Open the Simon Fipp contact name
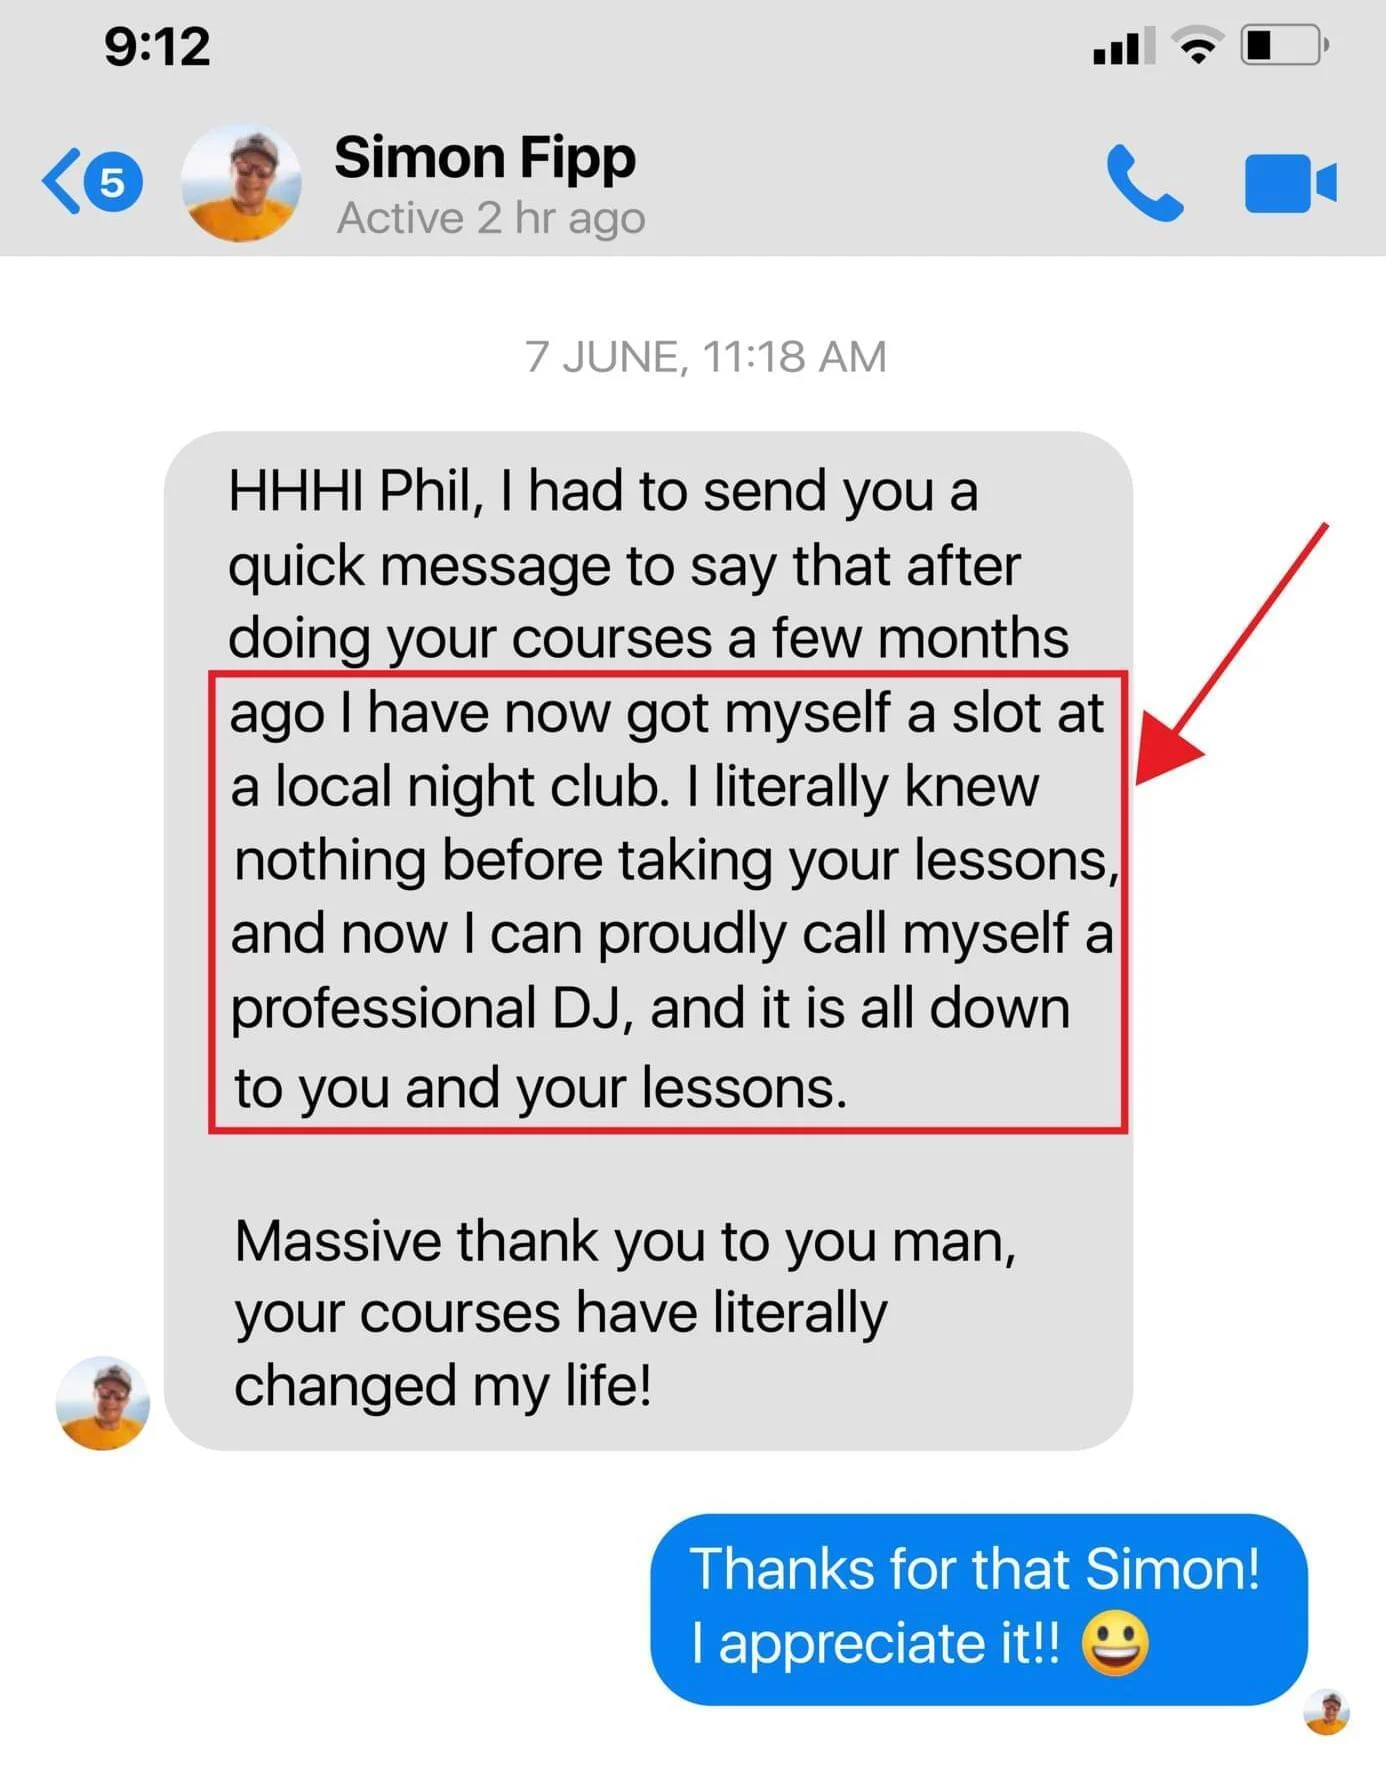 485,159
